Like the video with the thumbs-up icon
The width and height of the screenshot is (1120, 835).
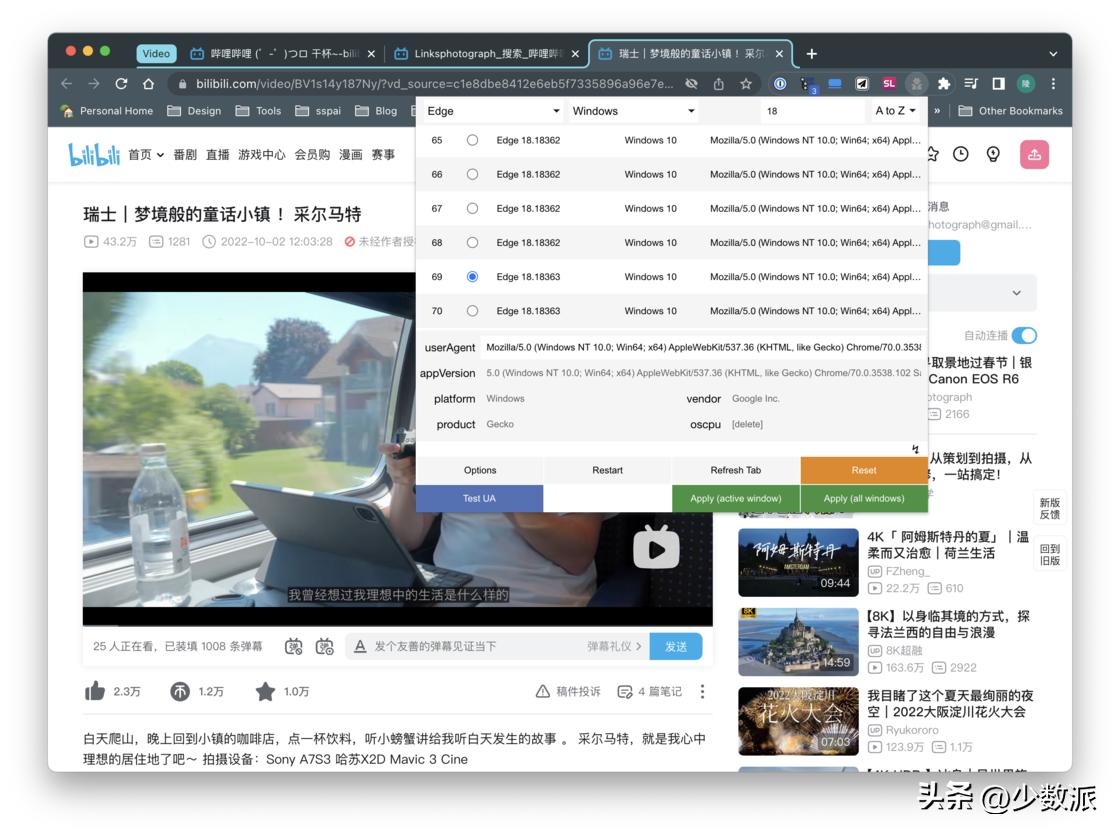click(x=95, y=691)
